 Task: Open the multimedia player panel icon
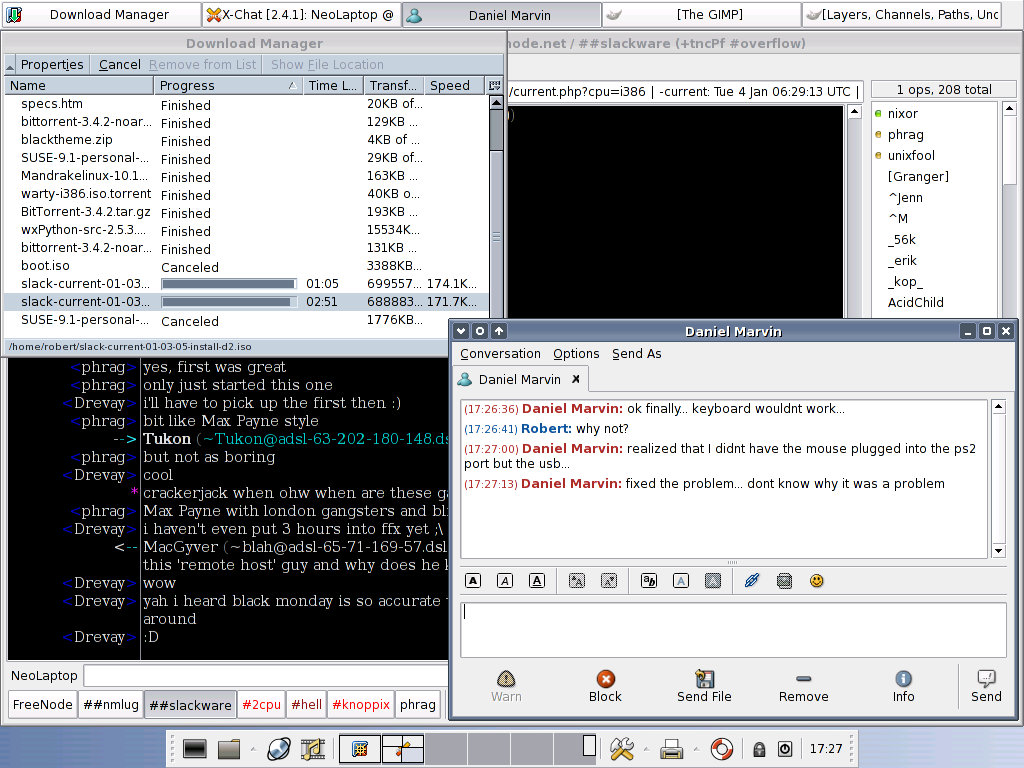313,748
